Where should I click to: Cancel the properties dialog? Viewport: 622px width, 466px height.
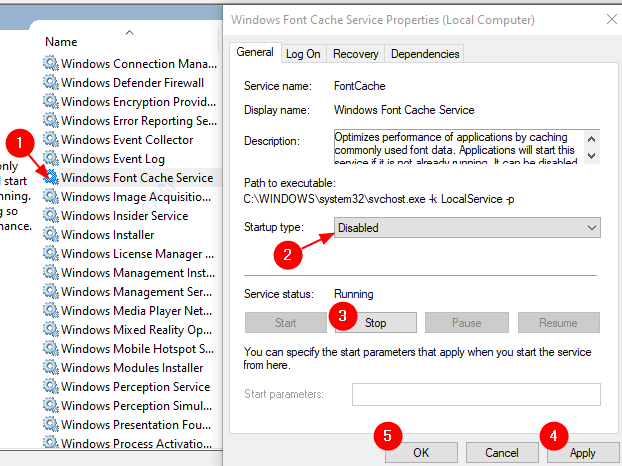tap(502, 453)
